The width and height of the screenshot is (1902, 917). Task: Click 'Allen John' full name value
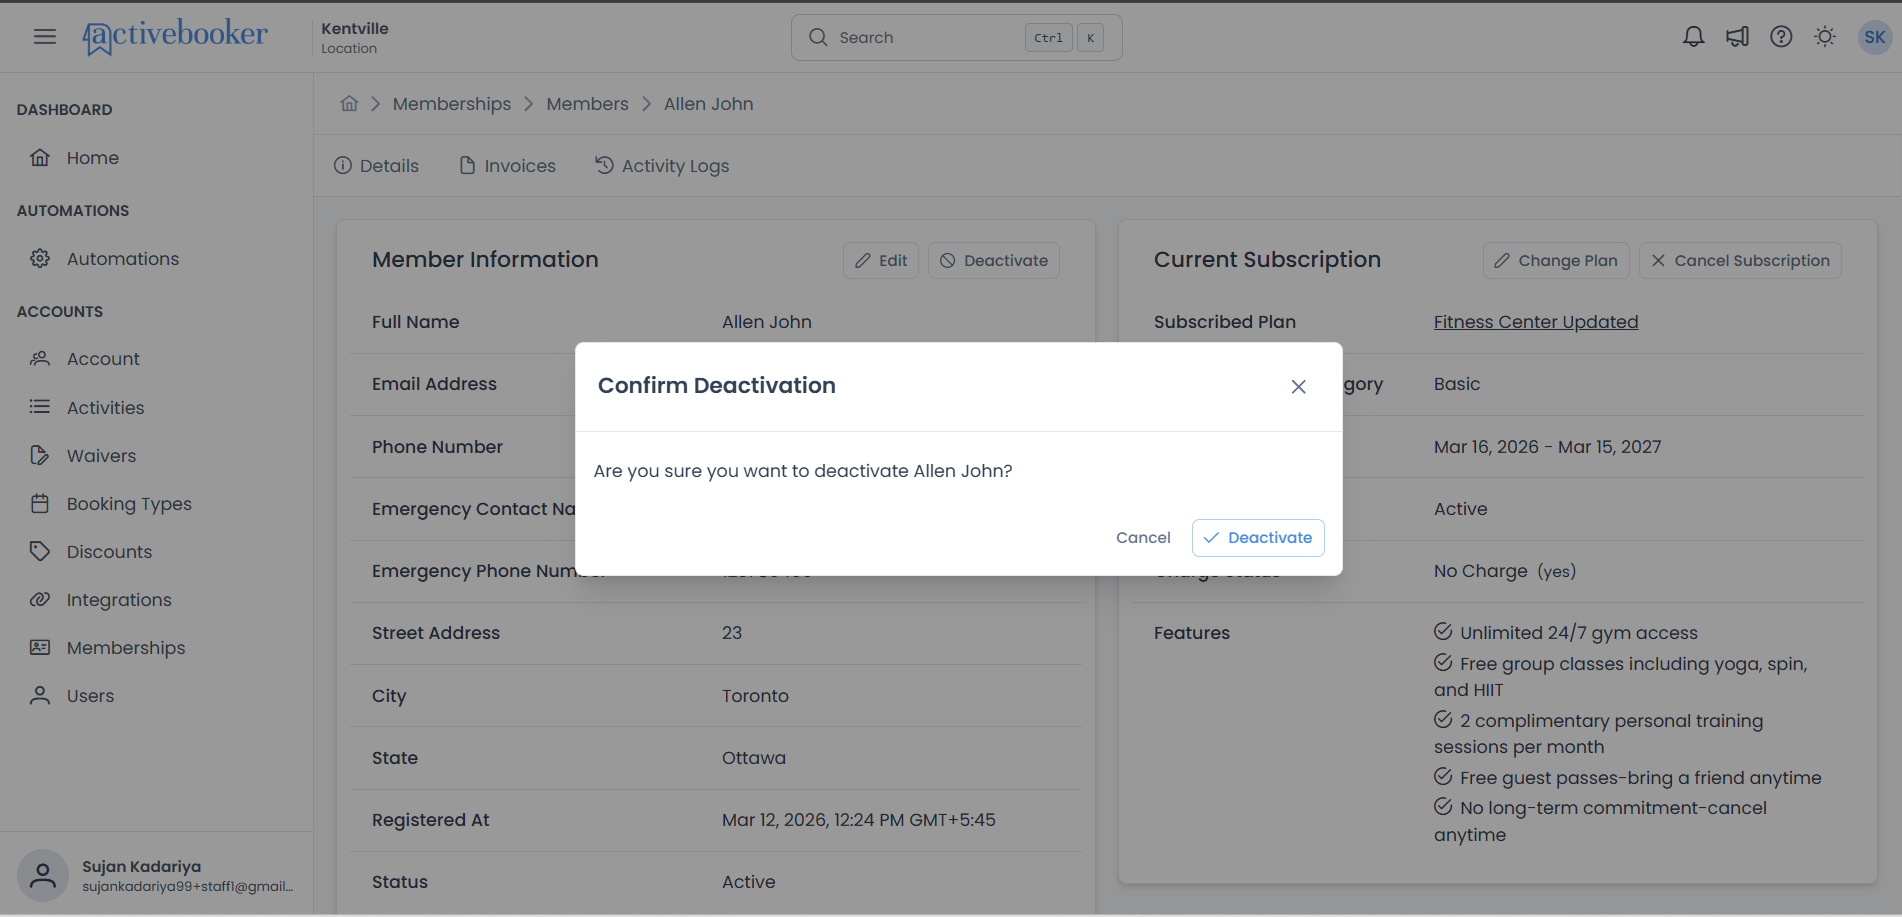[767, 322]
